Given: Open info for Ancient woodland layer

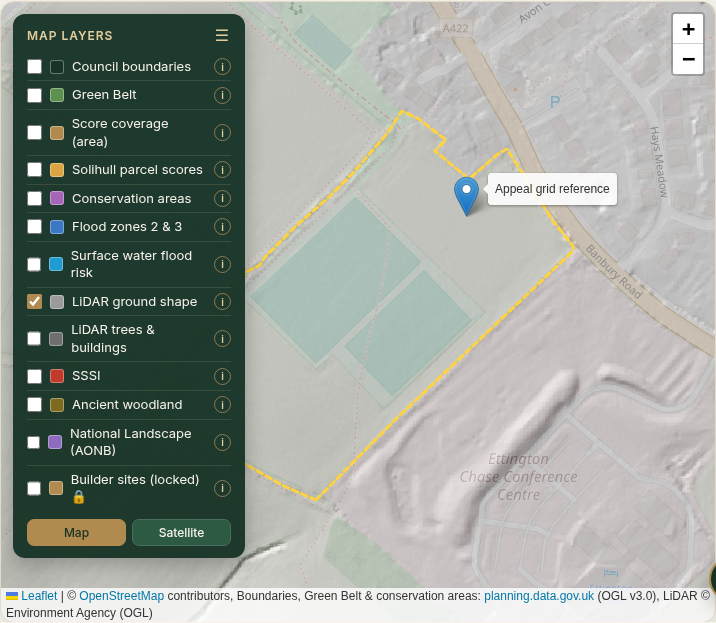Looking at the screenshot, I should [x=222, y=405].
